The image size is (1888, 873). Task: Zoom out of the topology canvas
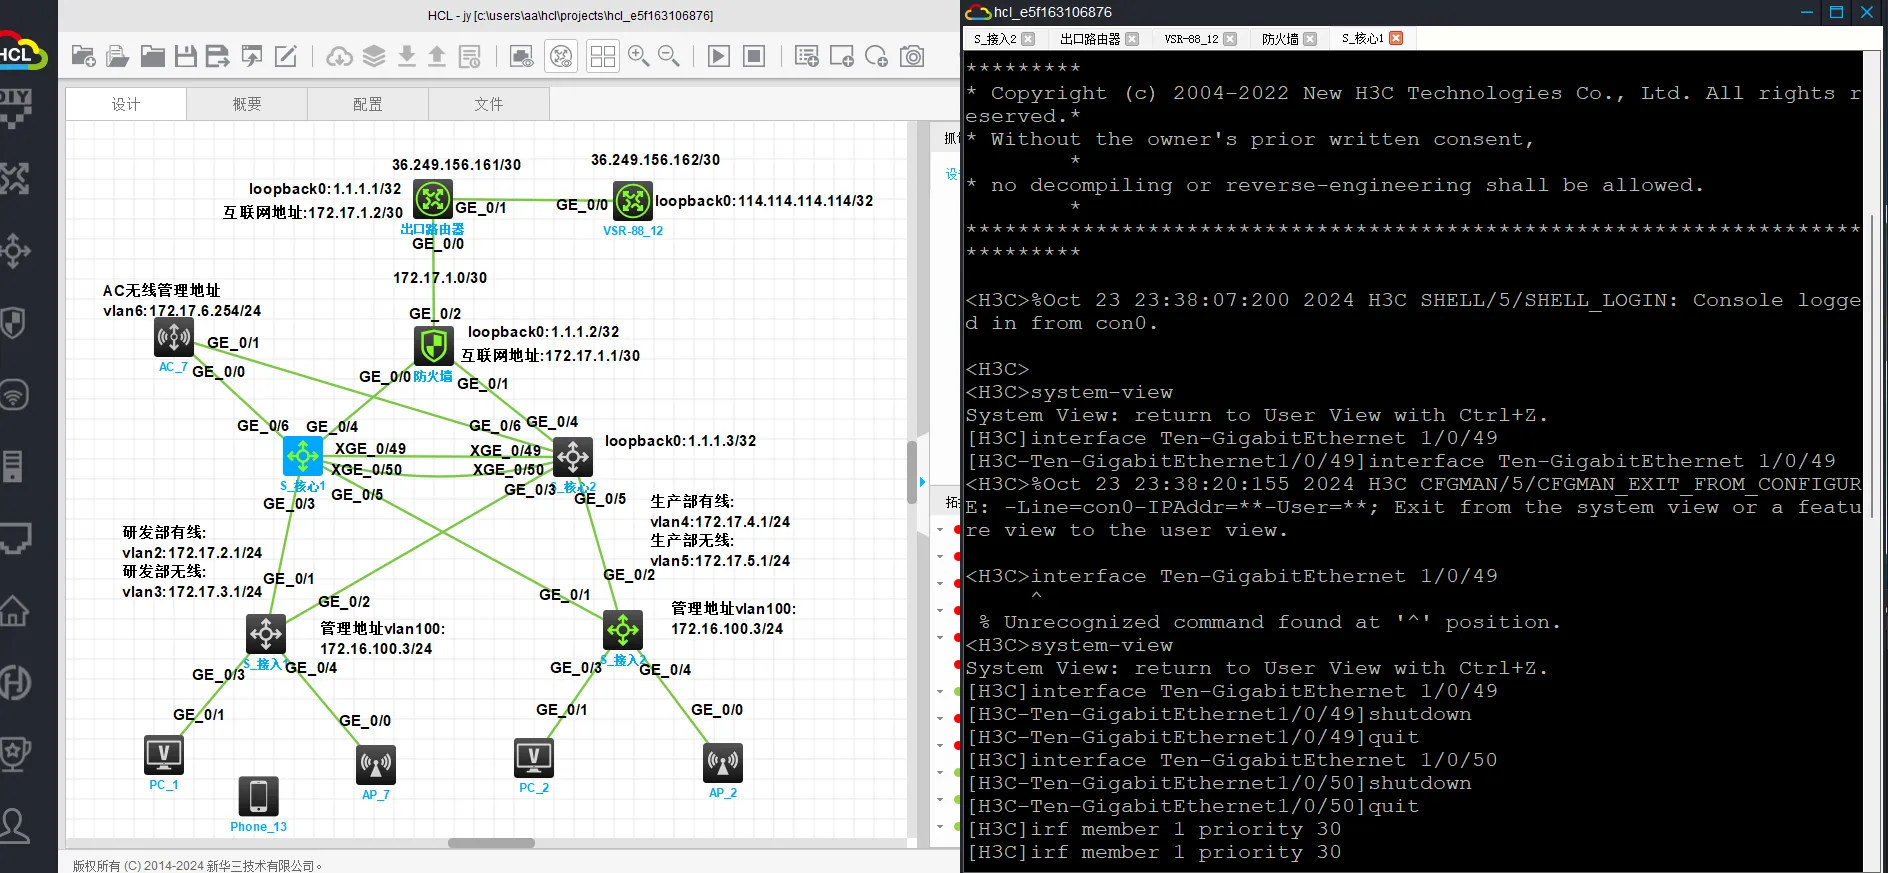pos(669,56)
